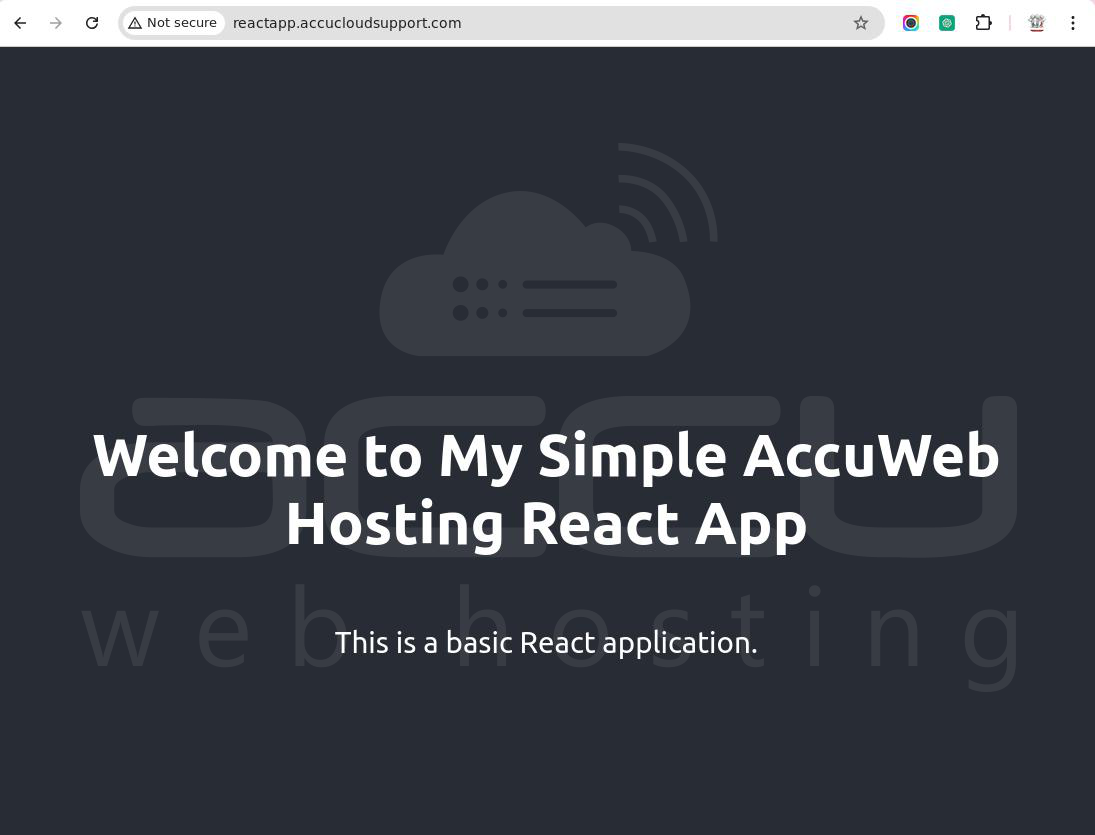Open the browser profile avatar
The height and width of the screenshot is (835, 1095).
tap(1036, 23)
